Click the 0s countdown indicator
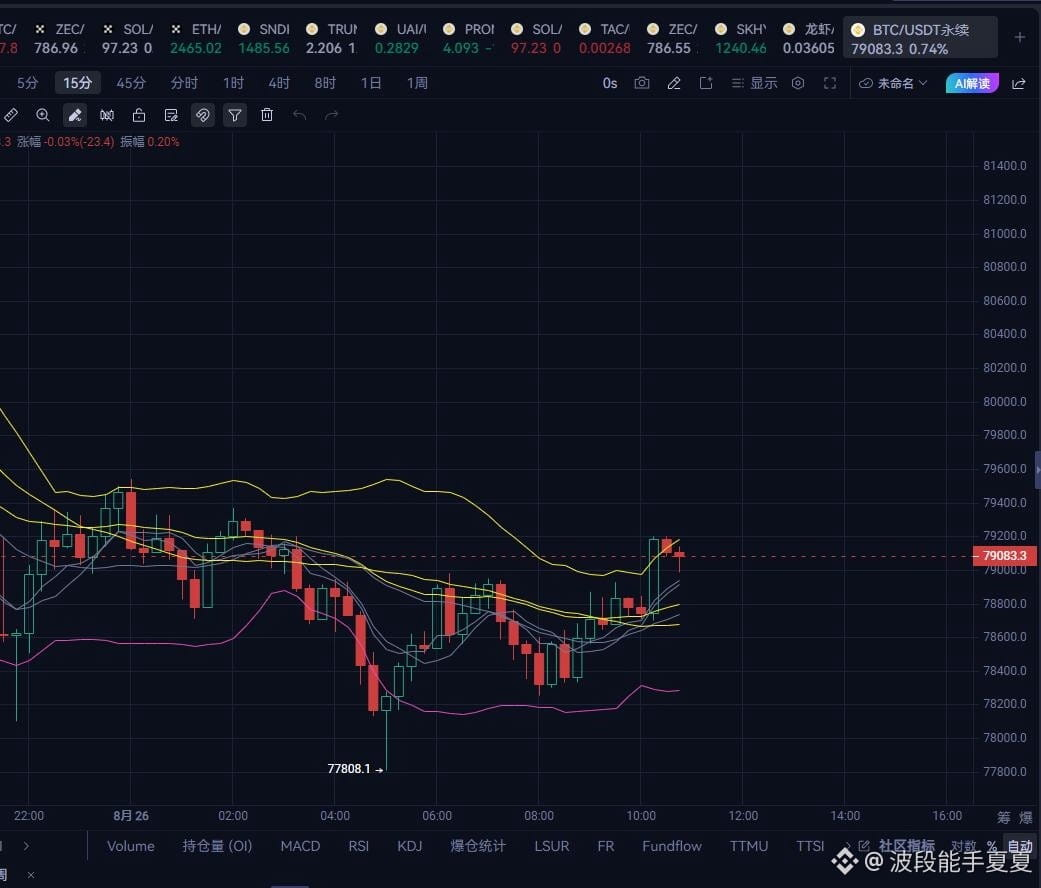1041x888 pixels. pyautogui.click(x=610, y=83)
